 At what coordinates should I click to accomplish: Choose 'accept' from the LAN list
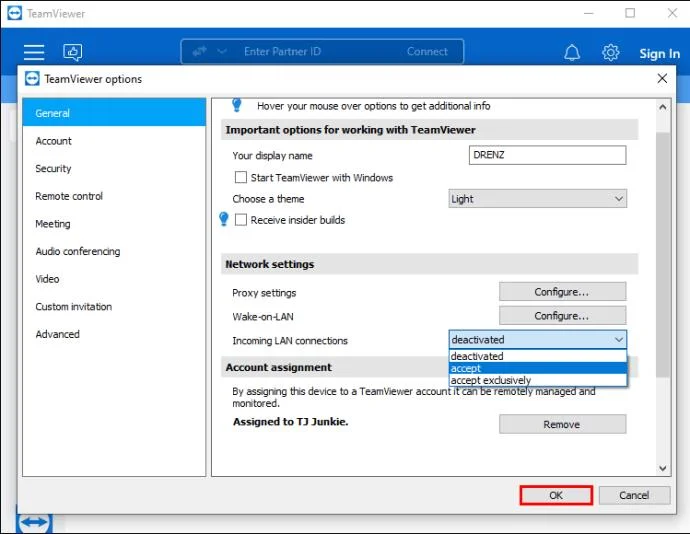coord(538,368)
